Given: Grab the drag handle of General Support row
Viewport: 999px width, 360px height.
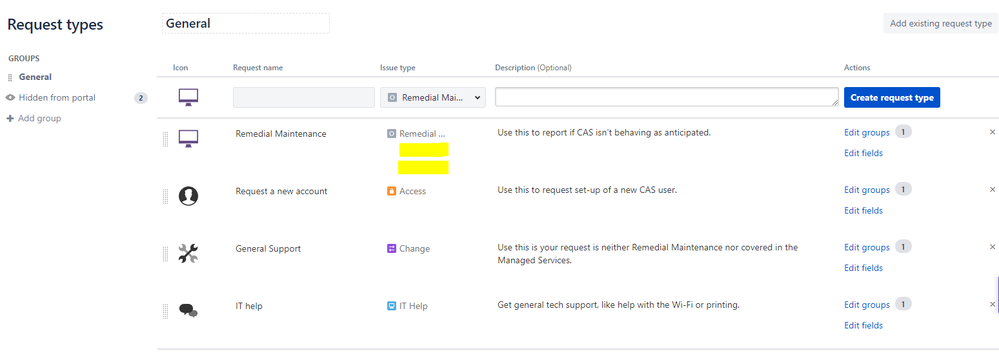Looking at the screenshot, I should click(x=166, y=254).
